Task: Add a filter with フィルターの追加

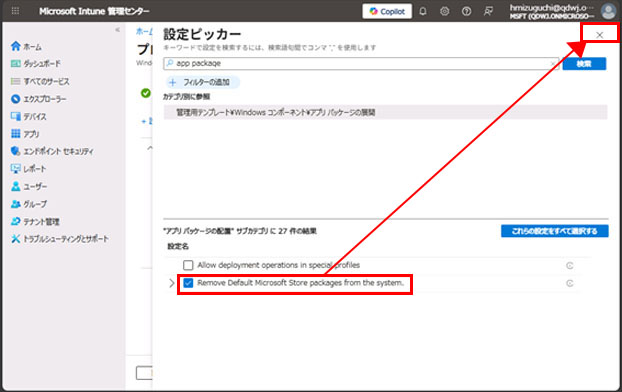Action: 202,82
